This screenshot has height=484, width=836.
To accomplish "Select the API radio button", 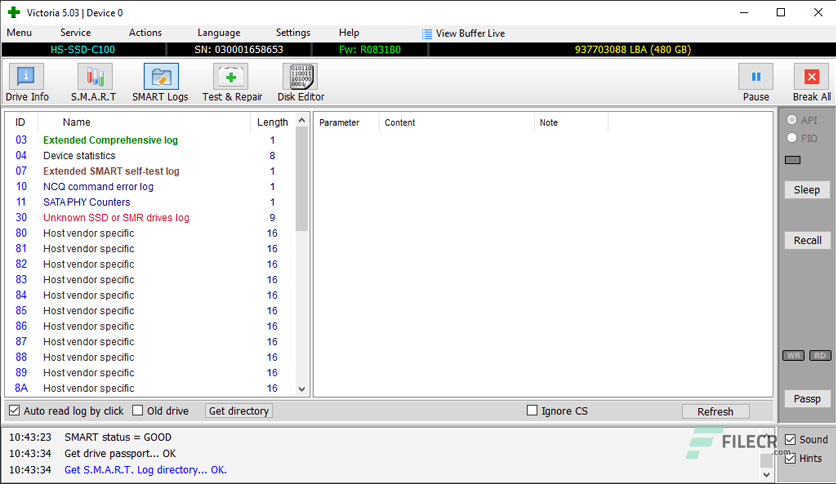I will 792,120.
